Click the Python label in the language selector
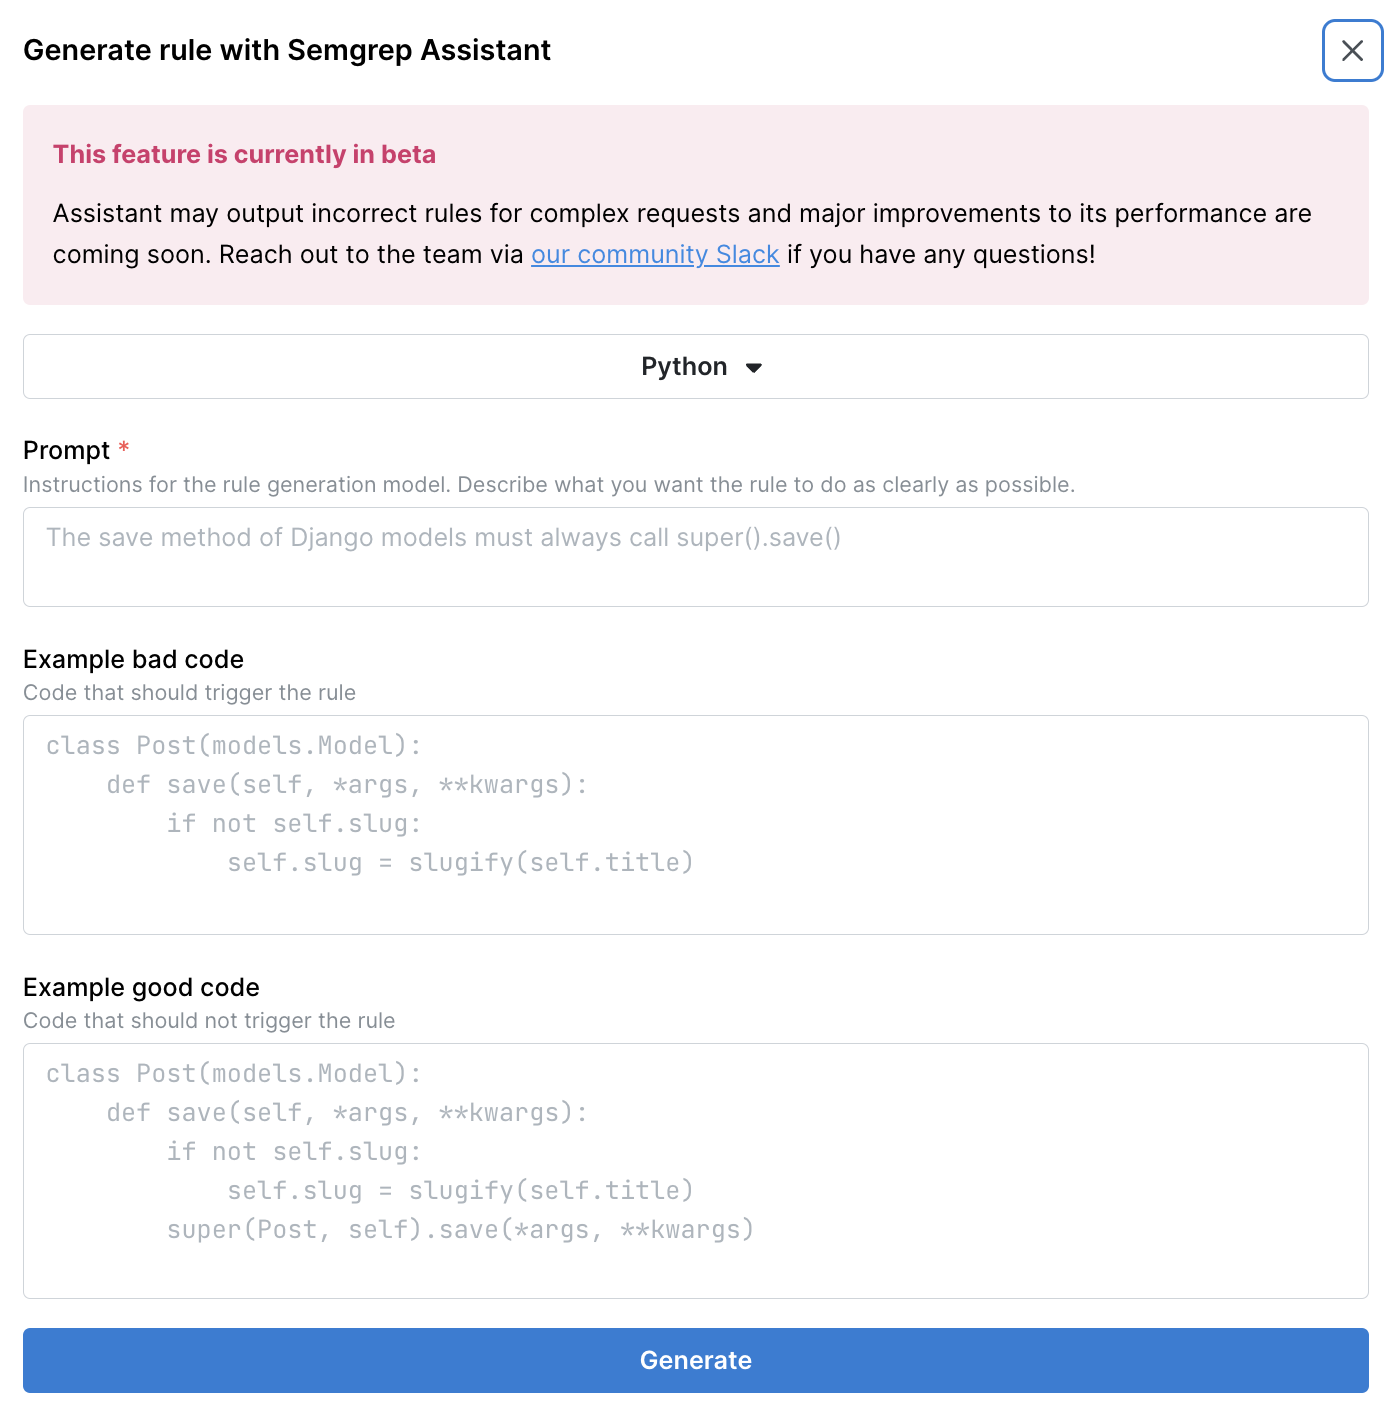Viewport: 1396px width, 1418px height. point(683,367)
